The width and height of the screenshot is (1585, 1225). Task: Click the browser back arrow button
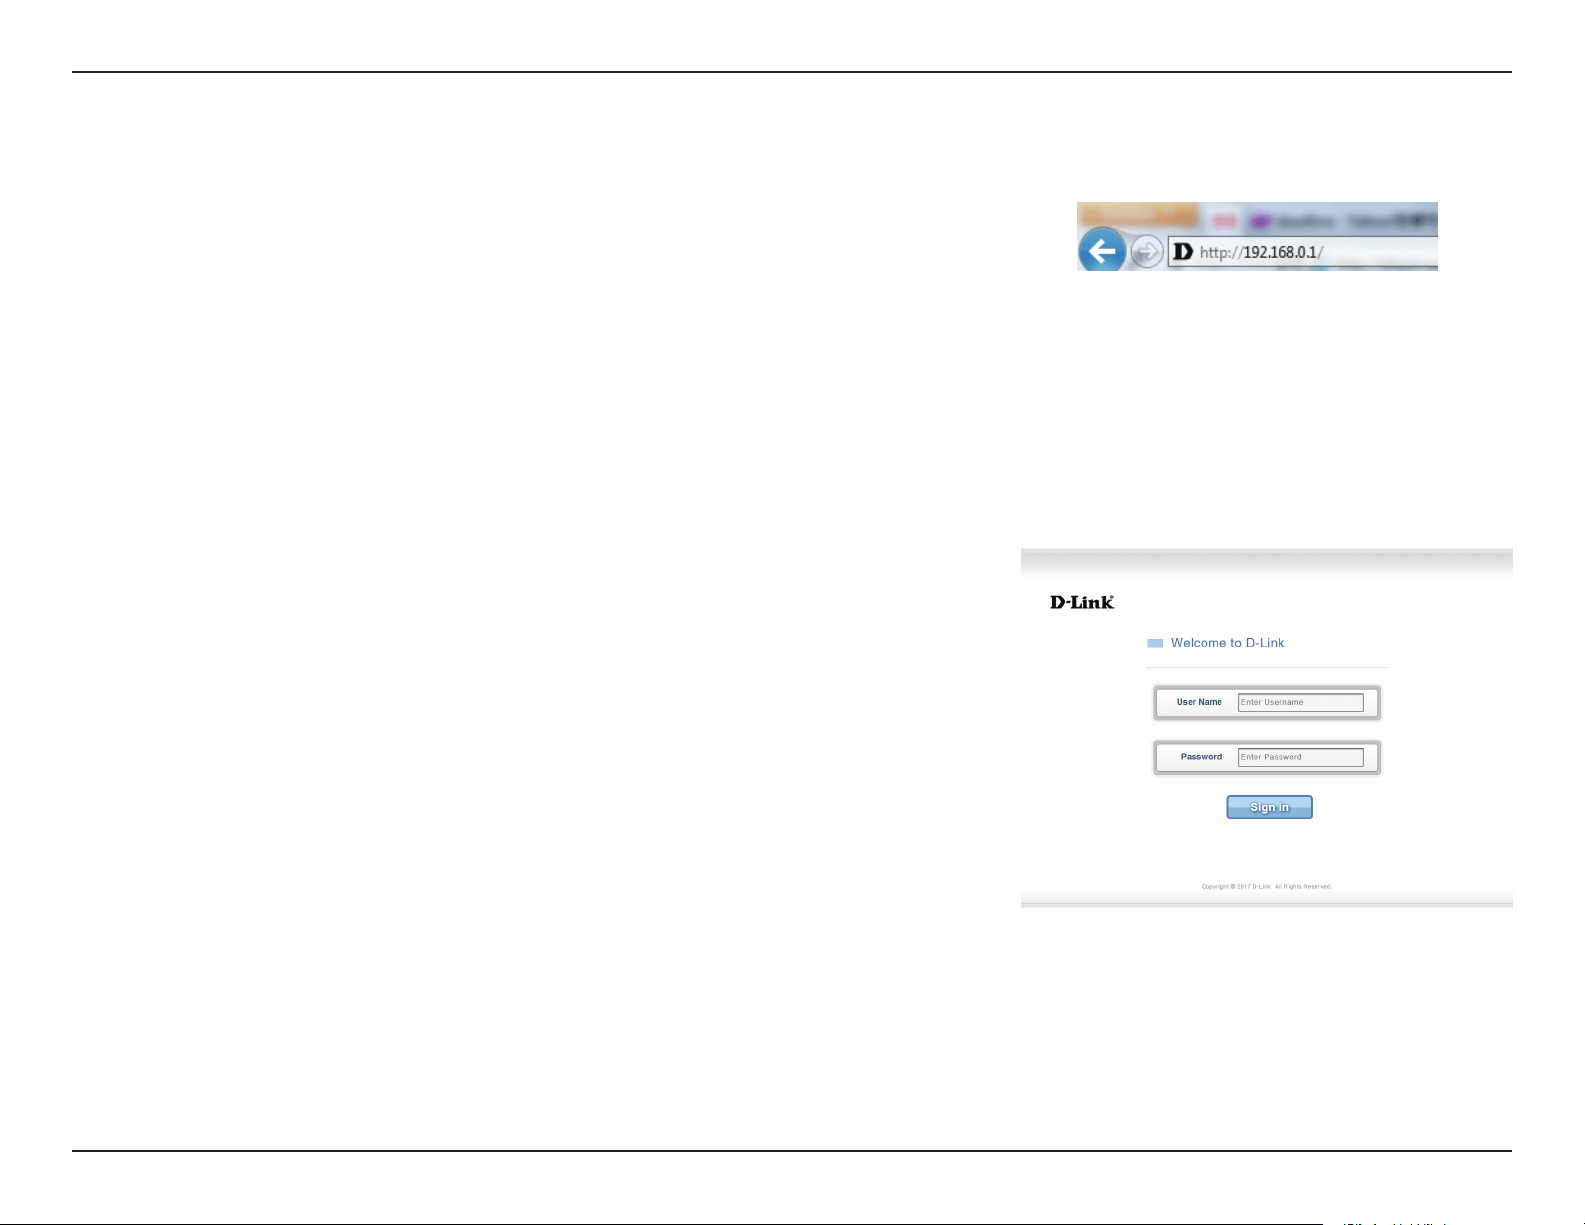pyautogui.click(x=1102, y=251)
